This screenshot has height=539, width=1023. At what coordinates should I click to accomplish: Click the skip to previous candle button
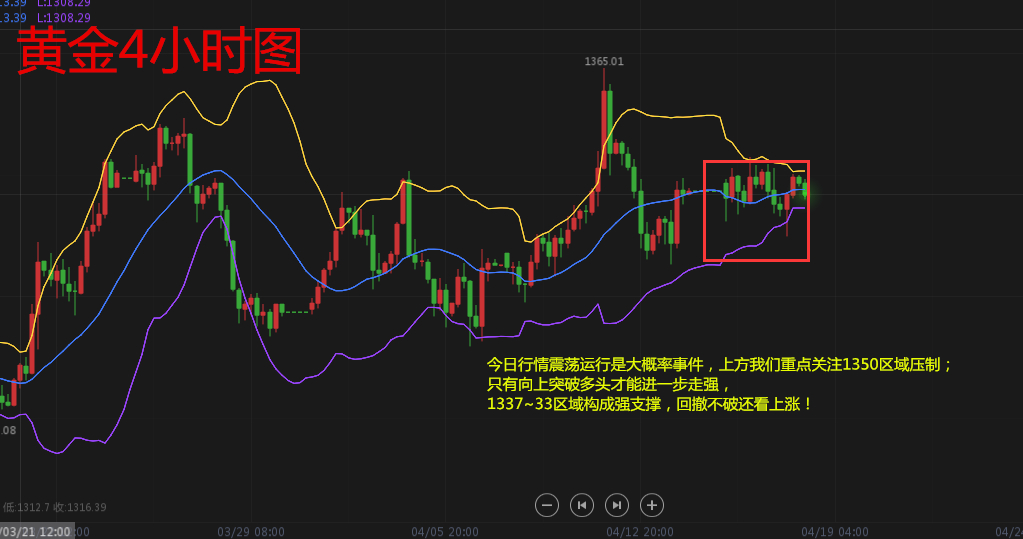(x=582, y=505)
